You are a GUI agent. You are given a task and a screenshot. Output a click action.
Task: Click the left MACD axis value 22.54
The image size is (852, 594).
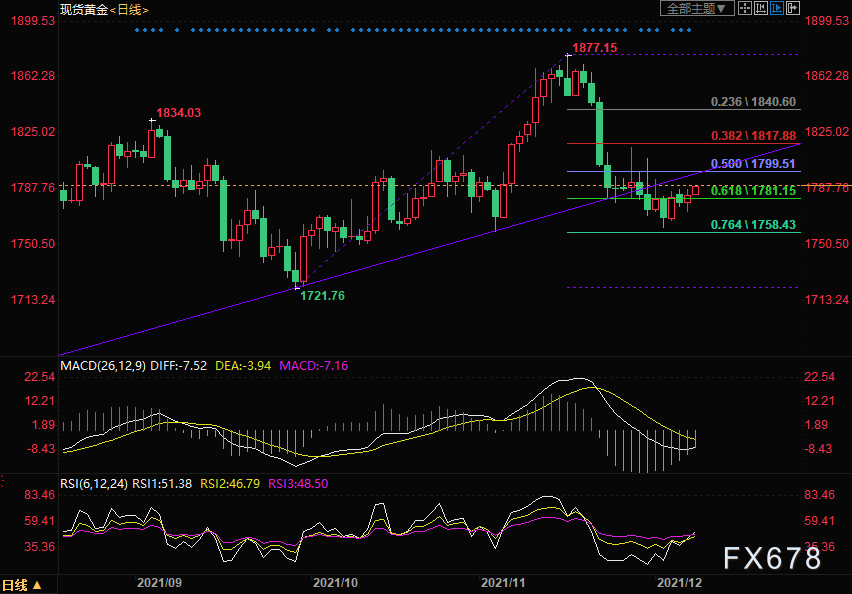coord(40,377)
